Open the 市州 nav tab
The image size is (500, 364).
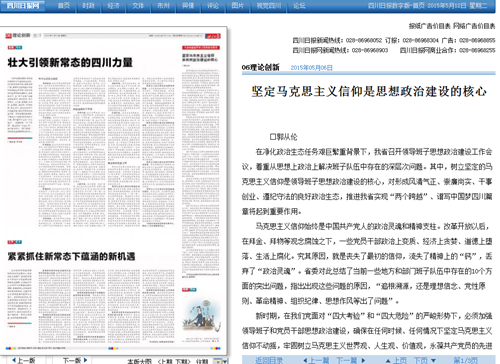pos(163,6)
